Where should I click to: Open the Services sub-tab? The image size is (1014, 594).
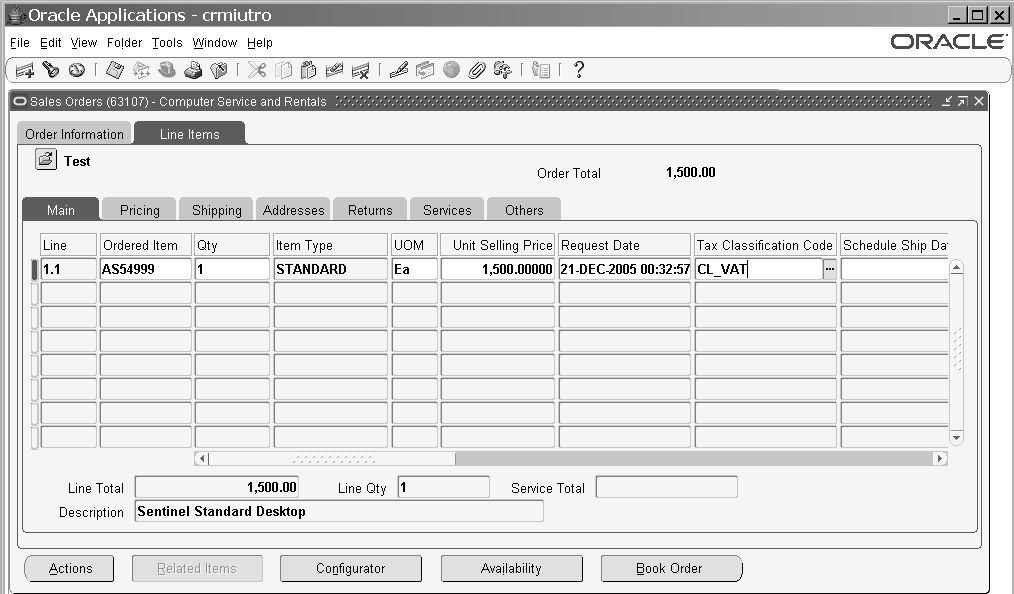[x=447, y=210]
